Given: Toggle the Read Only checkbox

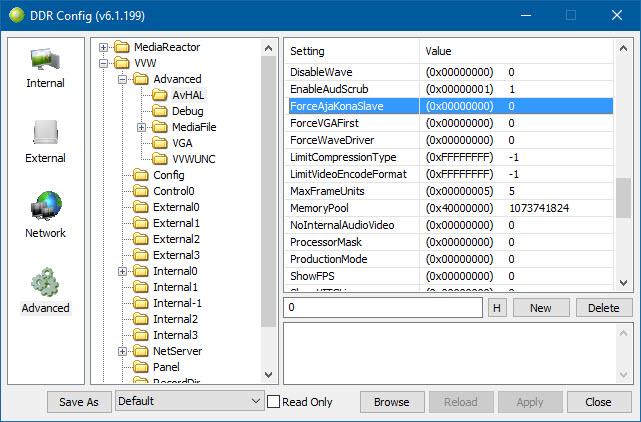Looking at the screenshot, I should (x=273, y=402).
